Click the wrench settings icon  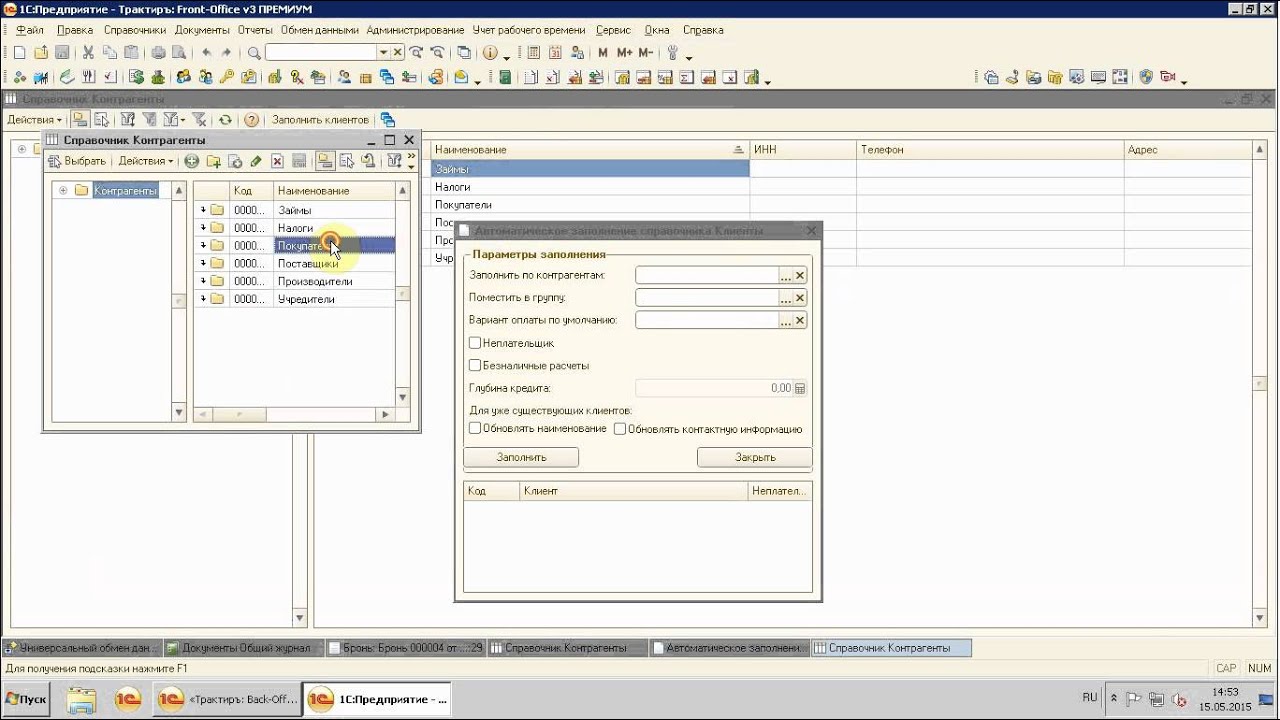click(x=672, y=53)
